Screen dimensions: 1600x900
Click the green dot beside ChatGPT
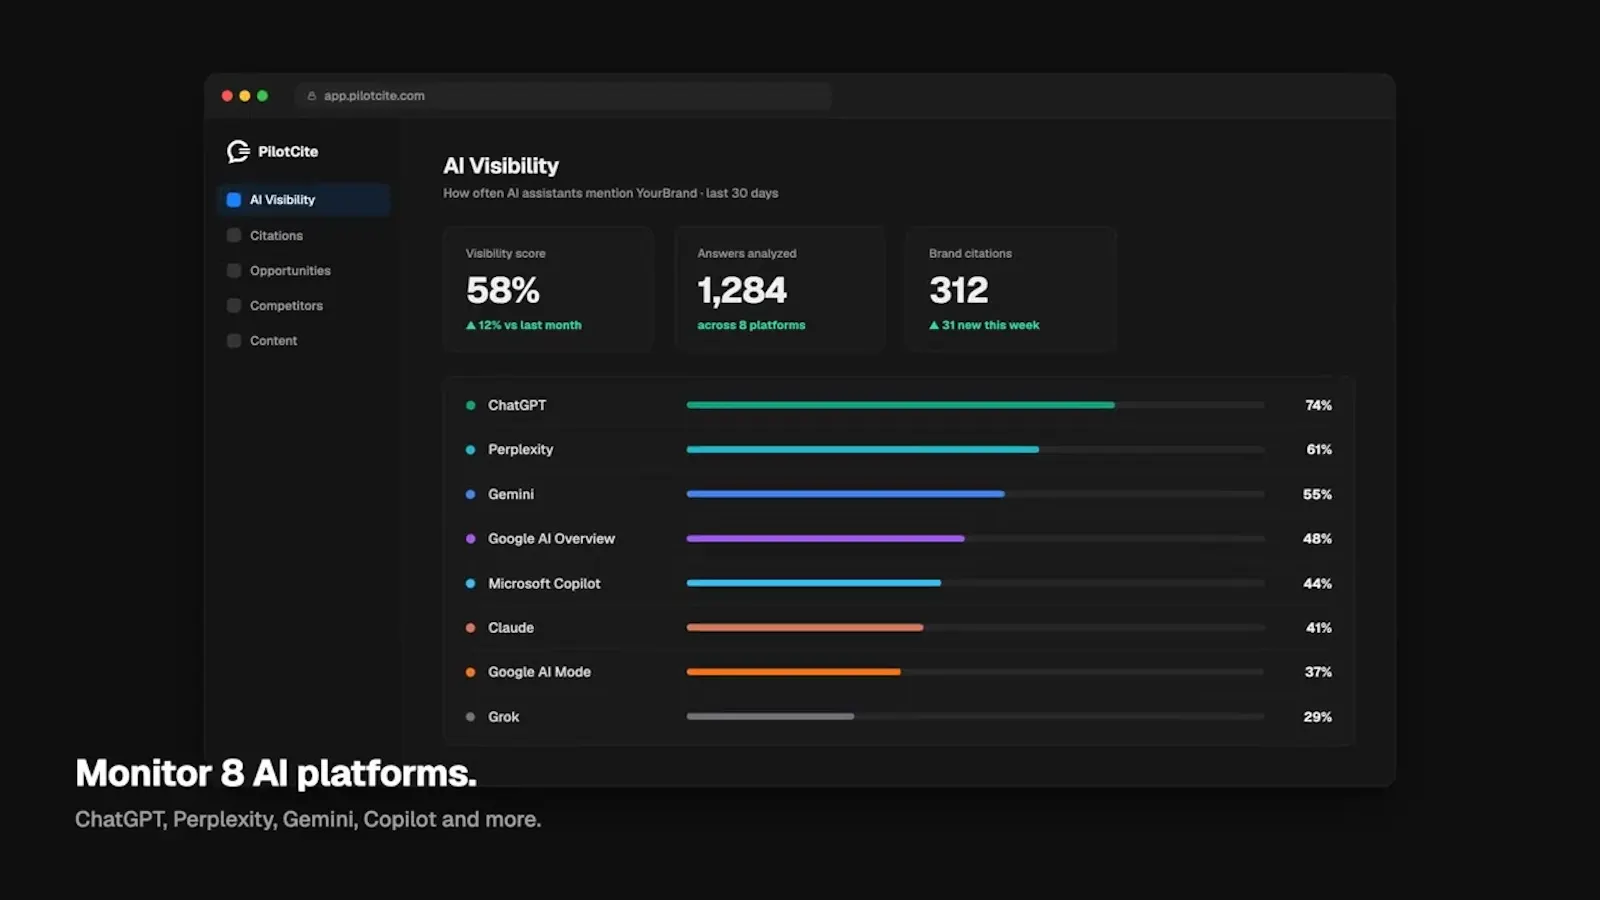tap(470, 405)
